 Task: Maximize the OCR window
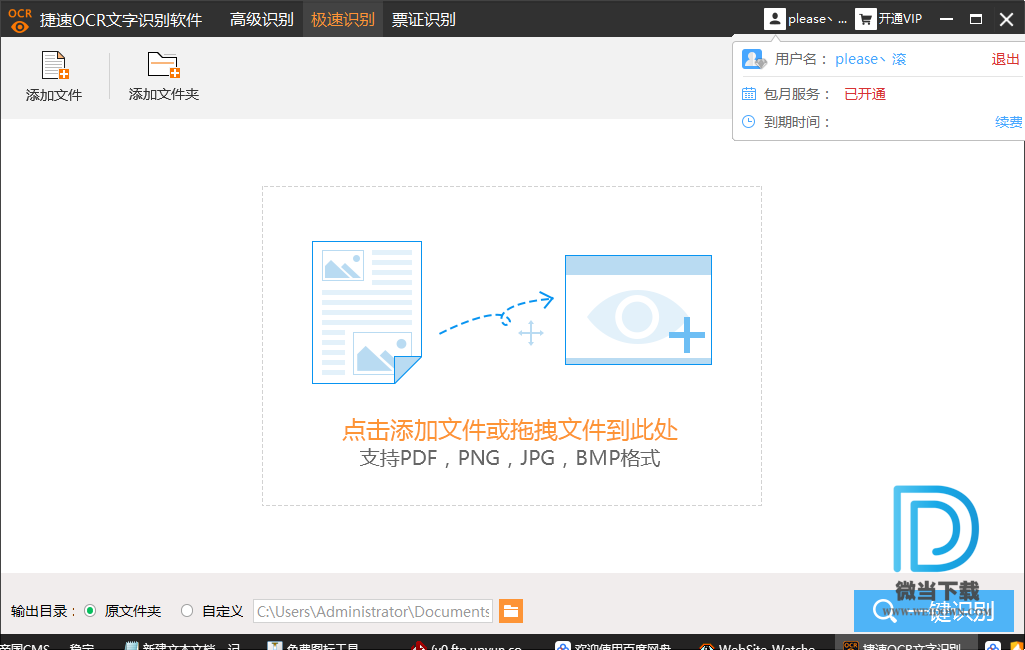click(x=976, y=19)
